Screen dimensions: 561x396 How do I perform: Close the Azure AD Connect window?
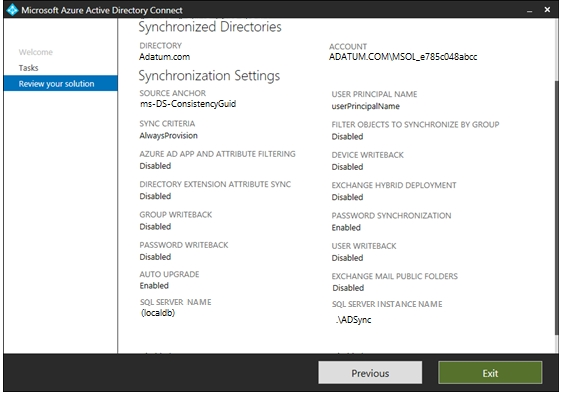click(547, 10)
